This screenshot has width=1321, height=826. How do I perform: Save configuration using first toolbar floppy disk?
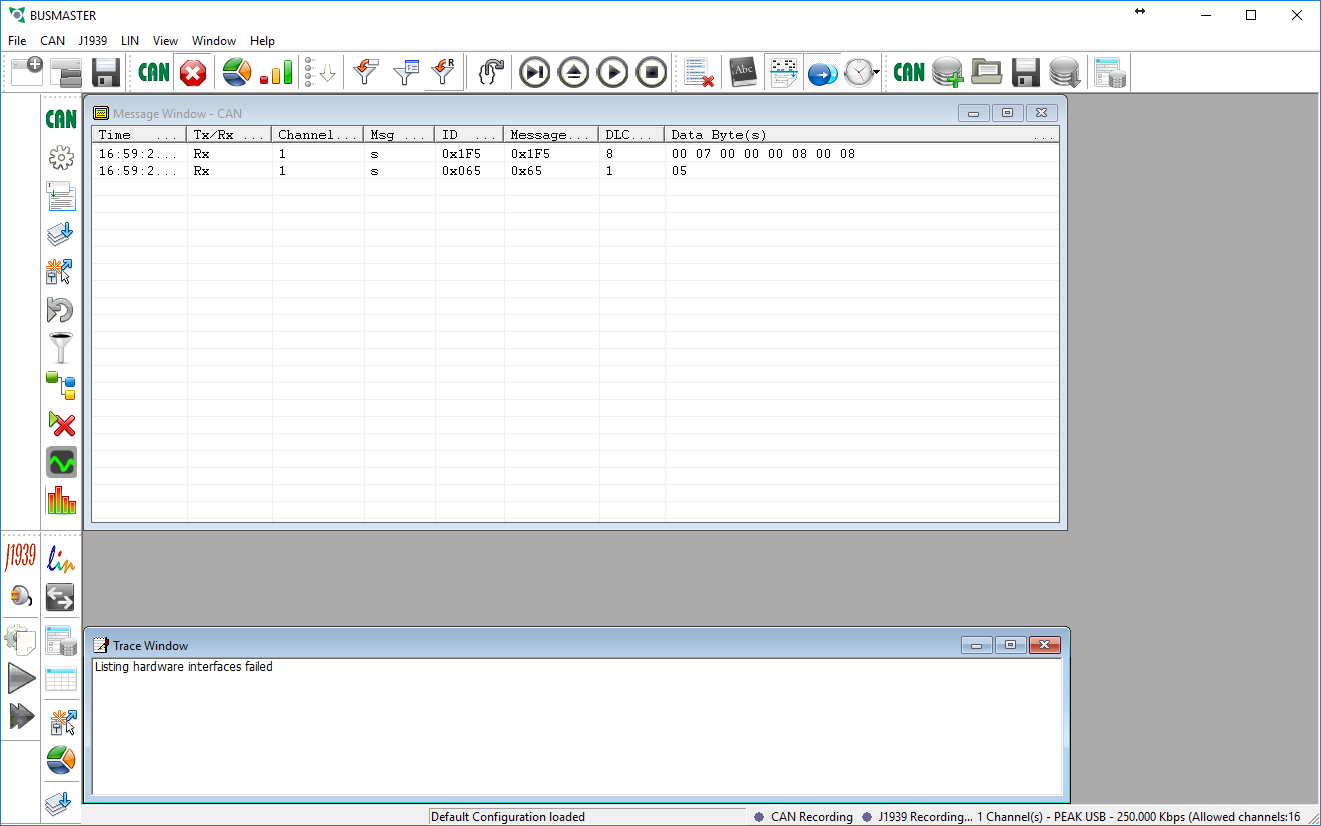(x=106, y=72)
